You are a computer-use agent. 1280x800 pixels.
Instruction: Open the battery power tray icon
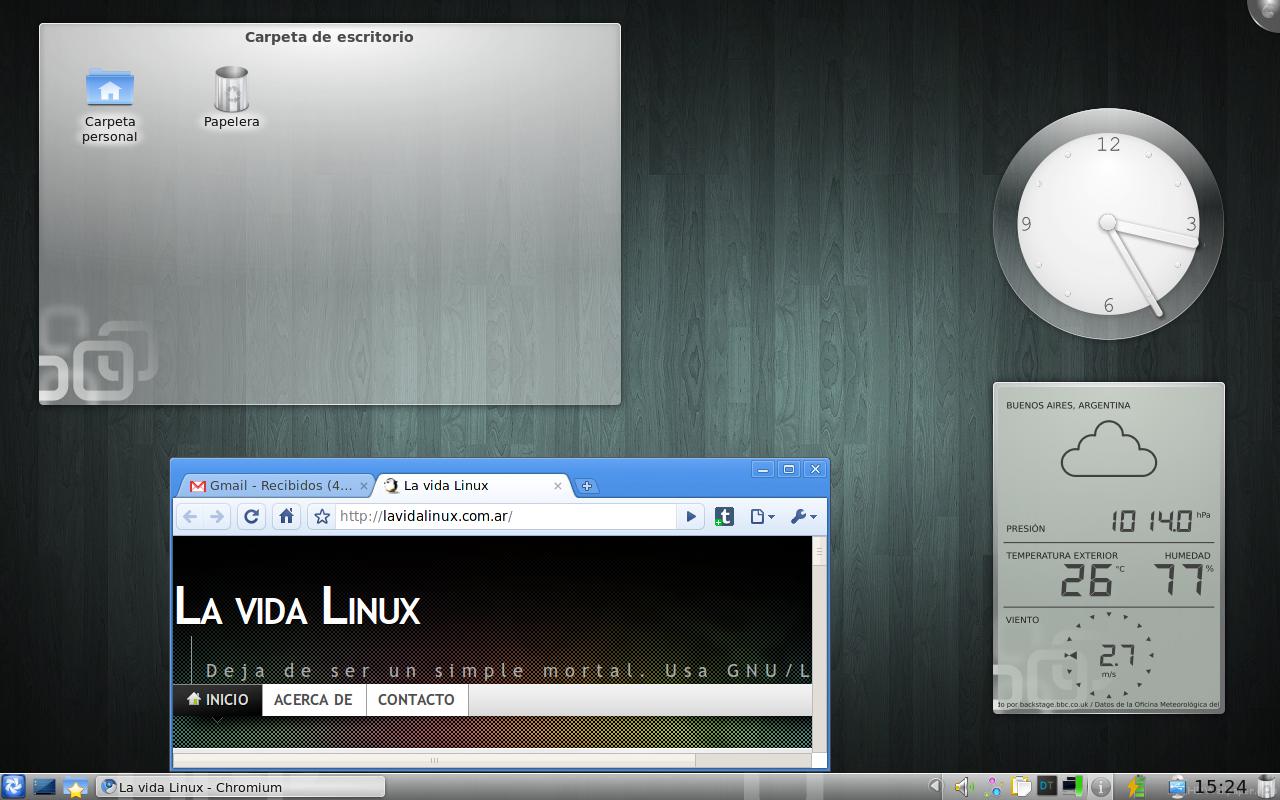tap(1136, 787)
